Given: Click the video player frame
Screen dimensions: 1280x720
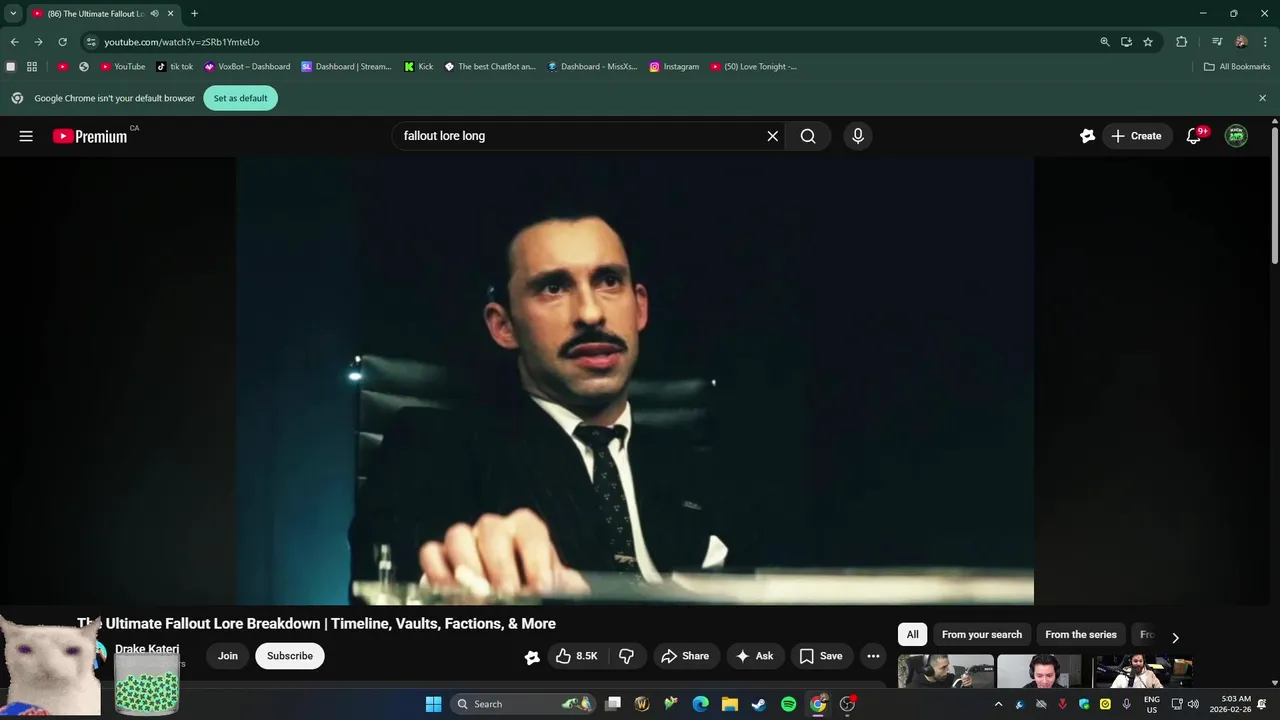Looking at the screenshot, I should (x=635, y=381).
